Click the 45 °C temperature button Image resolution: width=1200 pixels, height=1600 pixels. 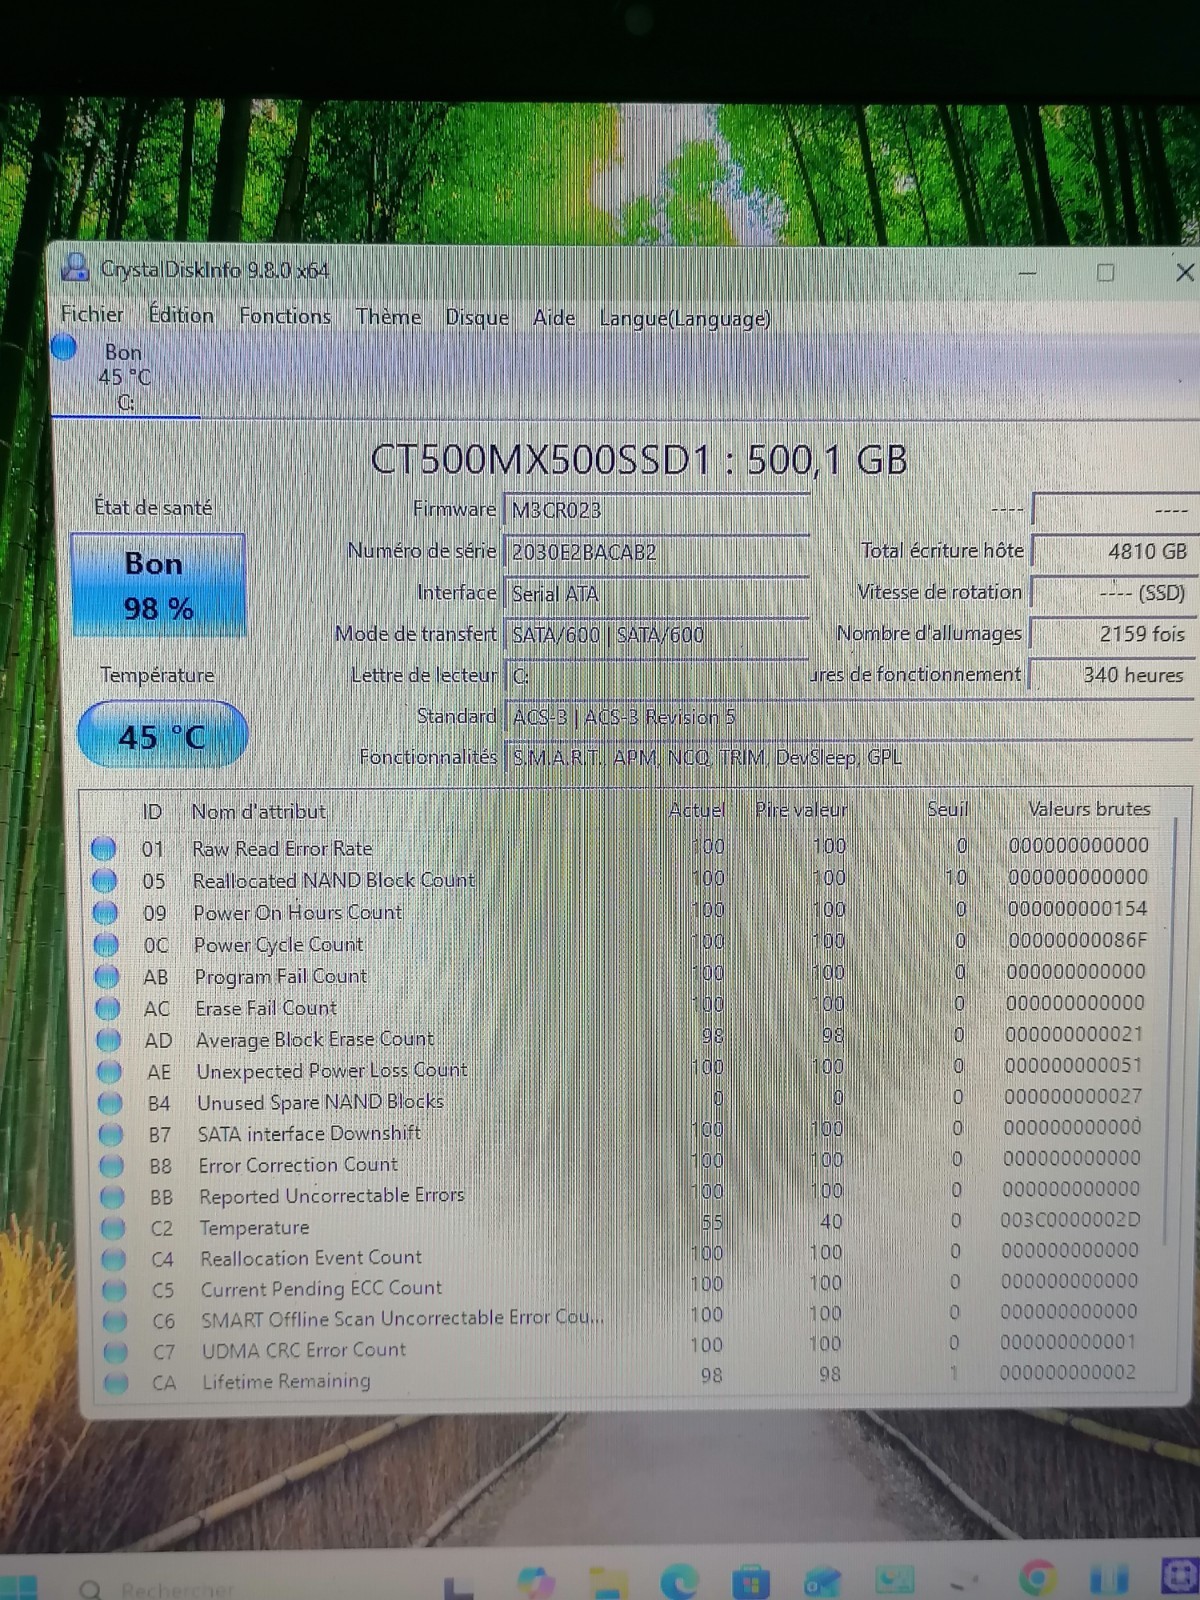[162, 736]
